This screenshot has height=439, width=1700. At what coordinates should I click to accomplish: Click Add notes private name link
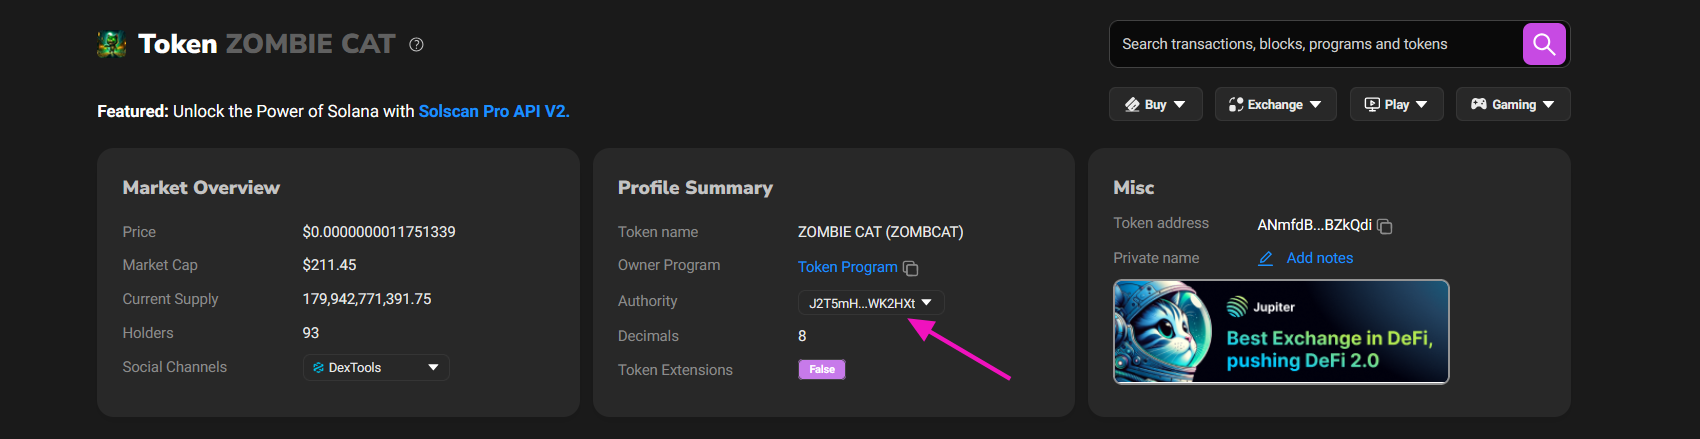(1320, 258)
